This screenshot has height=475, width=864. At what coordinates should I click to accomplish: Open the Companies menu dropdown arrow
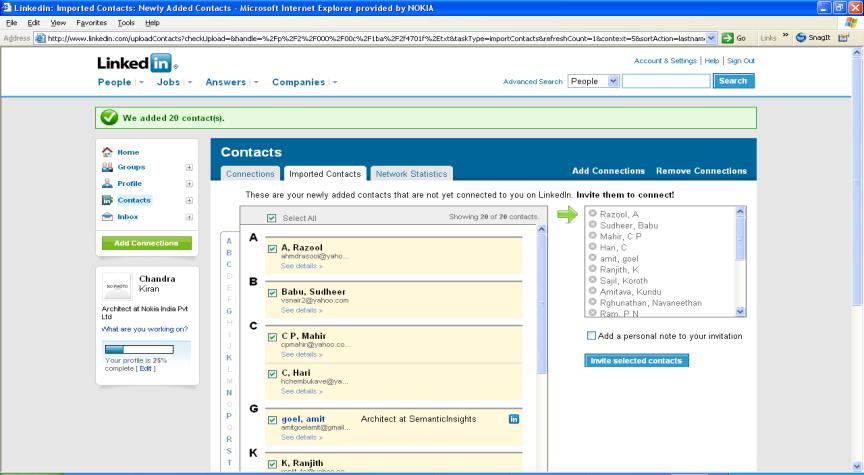point(335,82)
